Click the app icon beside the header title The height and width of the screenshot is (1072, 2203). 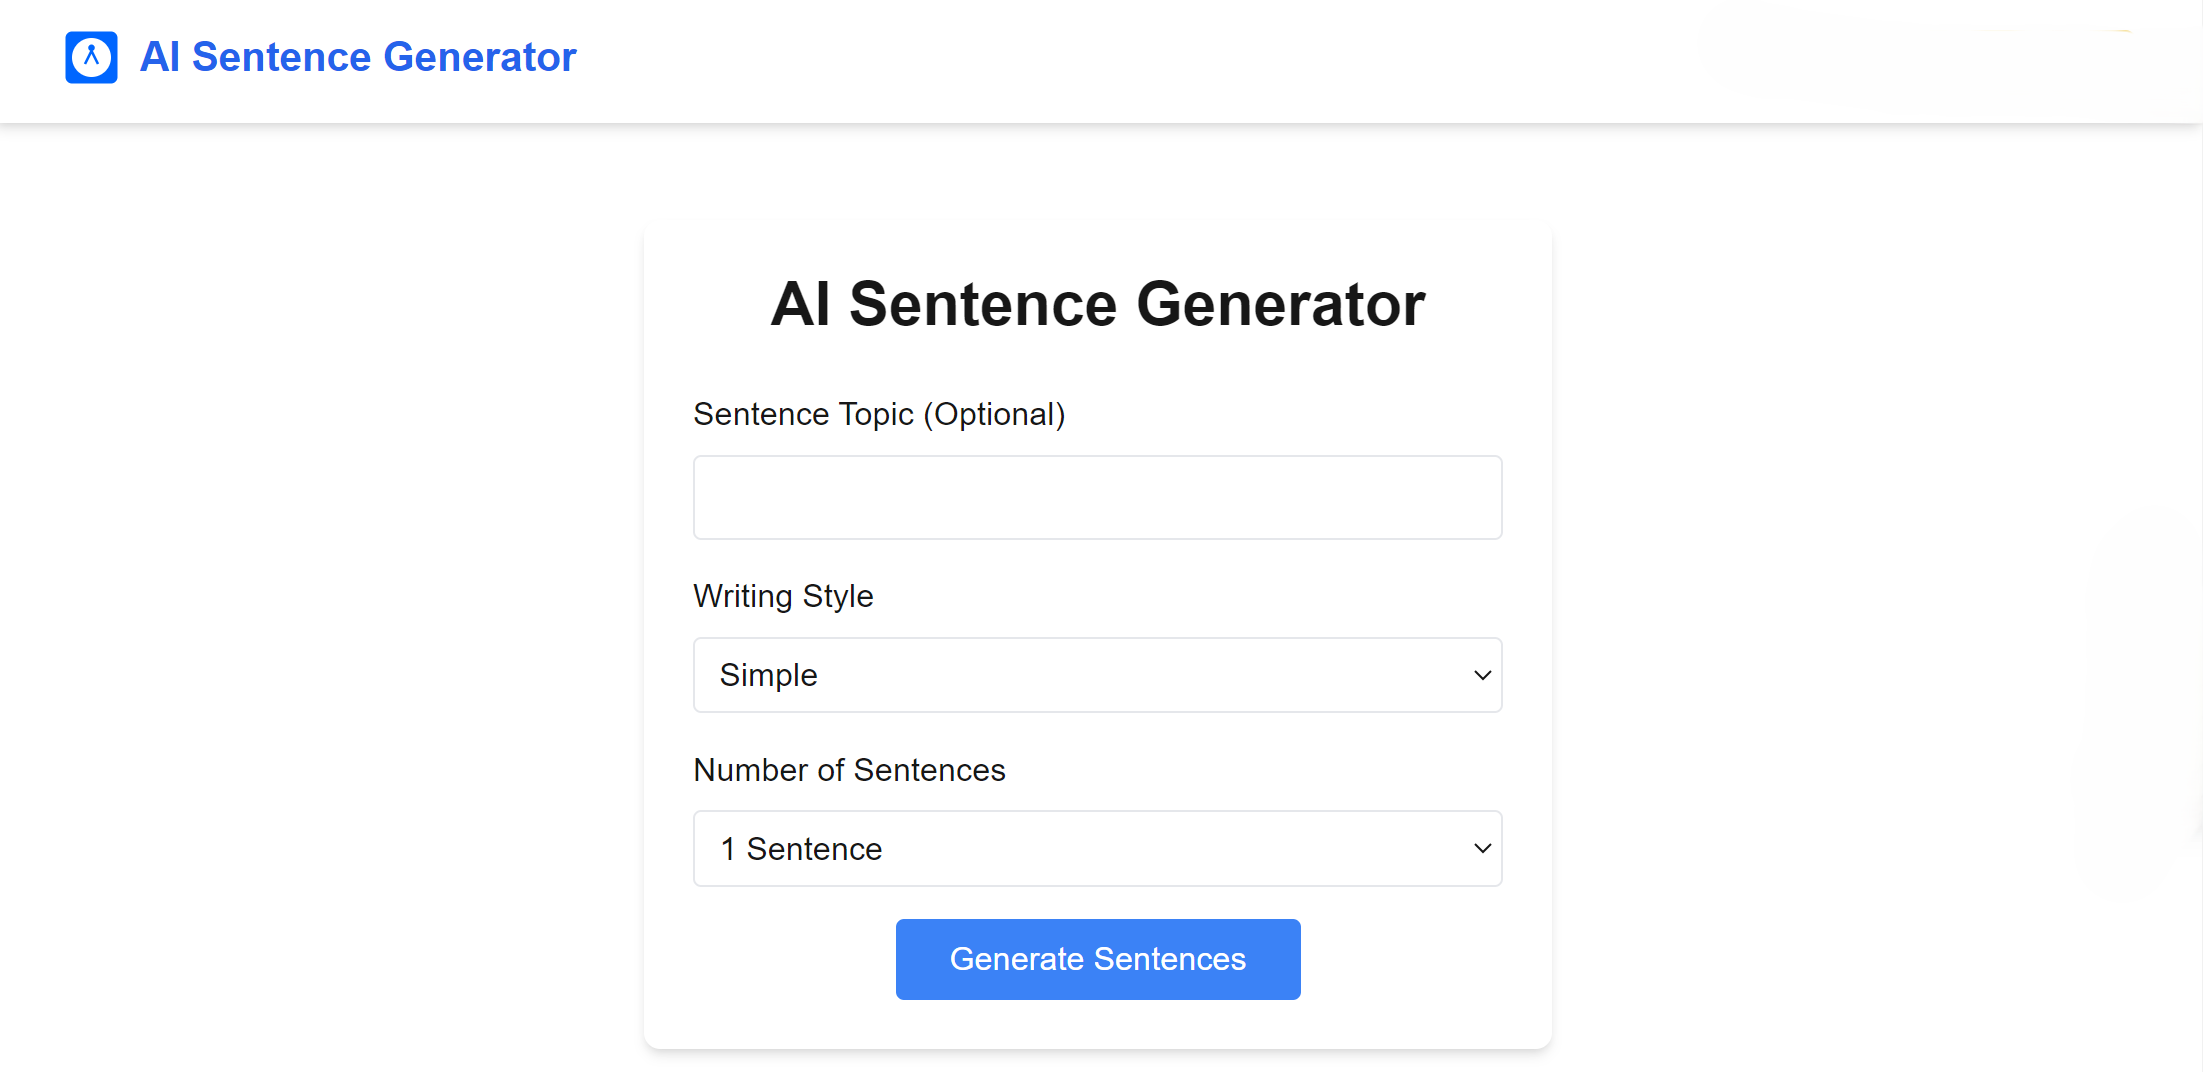90,57
